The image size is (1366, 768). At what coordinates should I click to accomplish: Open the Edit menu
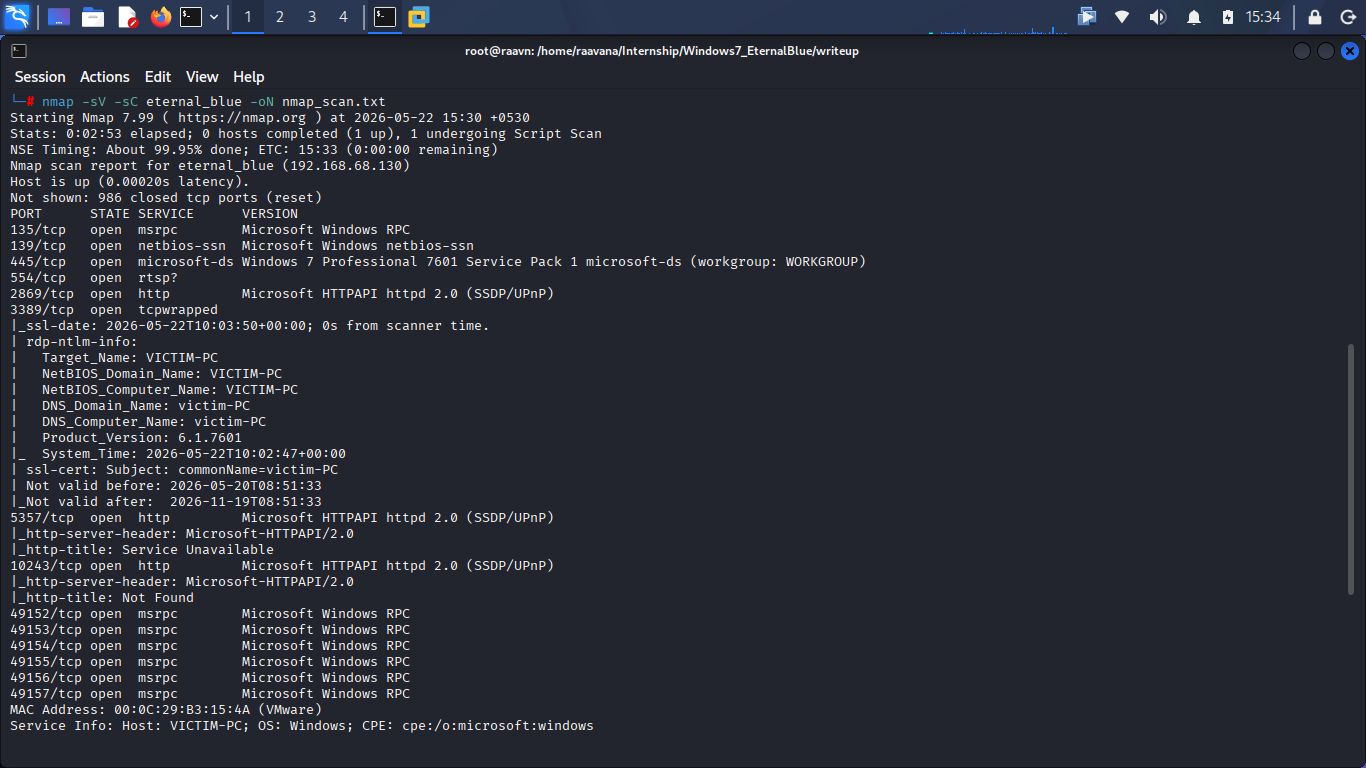tap(158, 77)
